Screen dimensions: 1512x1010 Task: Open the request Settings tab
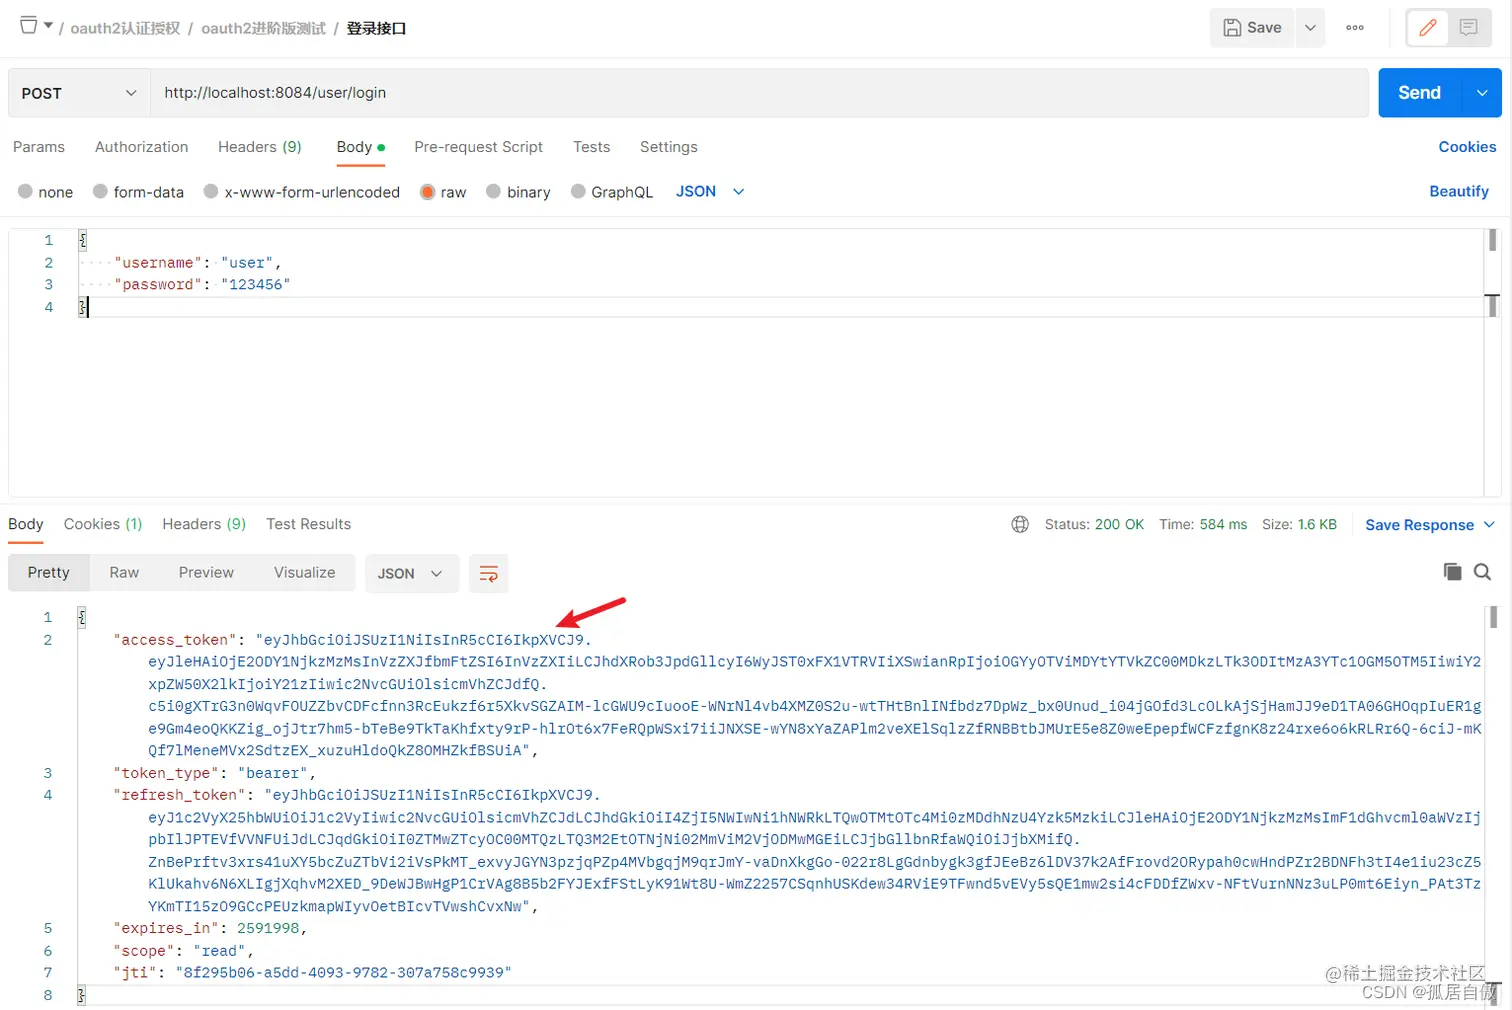pos(669,147)
